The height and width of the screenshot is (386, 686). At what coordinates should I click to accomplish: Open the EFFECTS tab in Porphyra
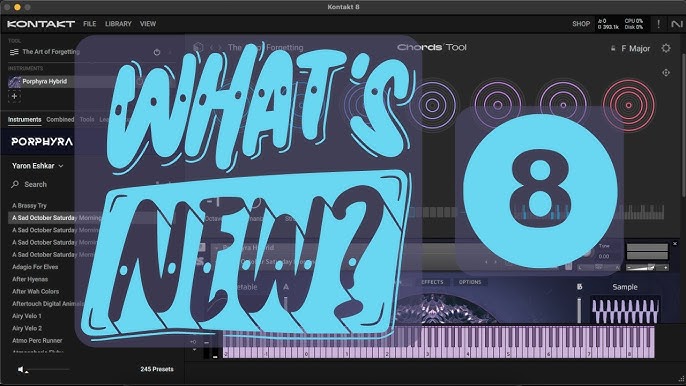pos(432,282)
